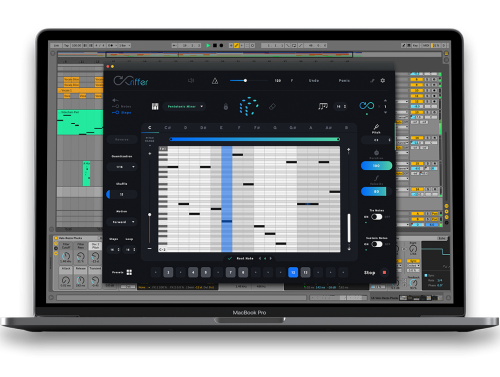Click the dice randomize riff icon

(249, 106)
